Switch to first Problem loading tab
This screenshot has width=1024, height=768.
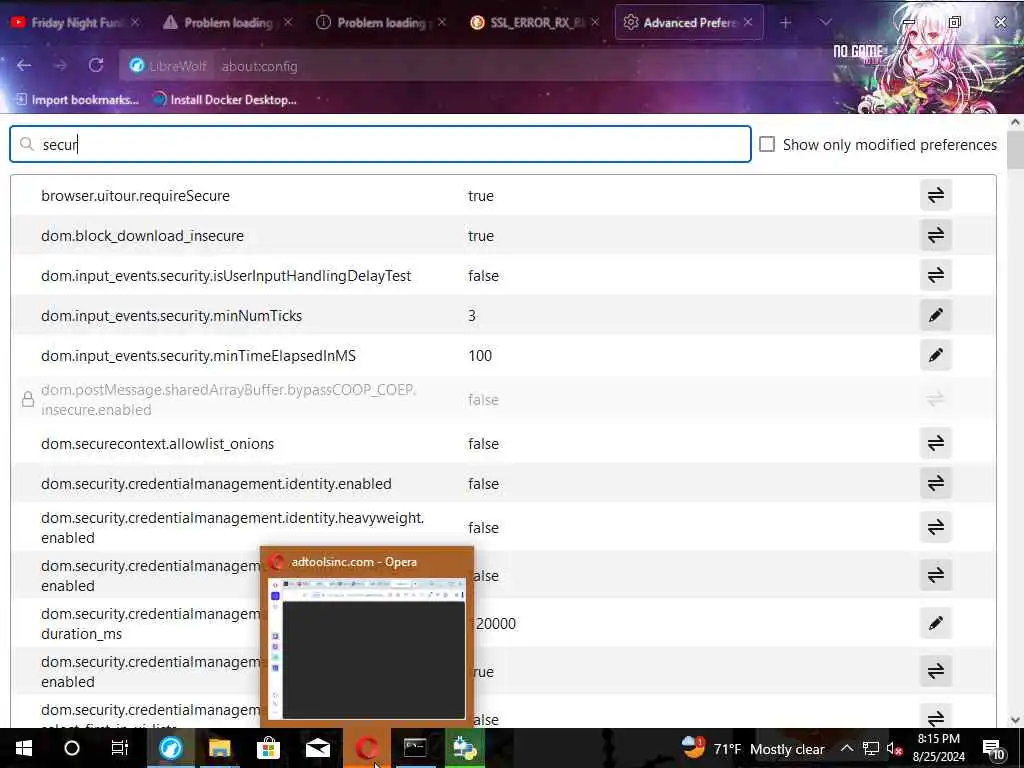(x=227, y=22)
